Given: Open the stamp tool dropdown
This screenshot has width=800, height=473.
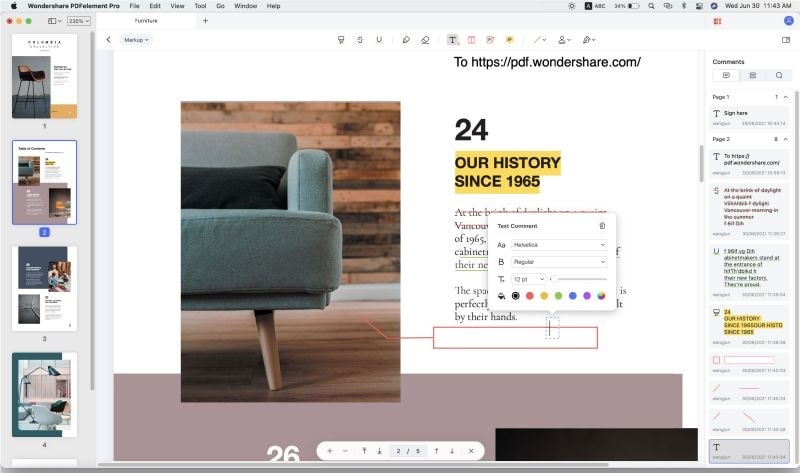Looking at the screenshot, I should tap(564, 40).
